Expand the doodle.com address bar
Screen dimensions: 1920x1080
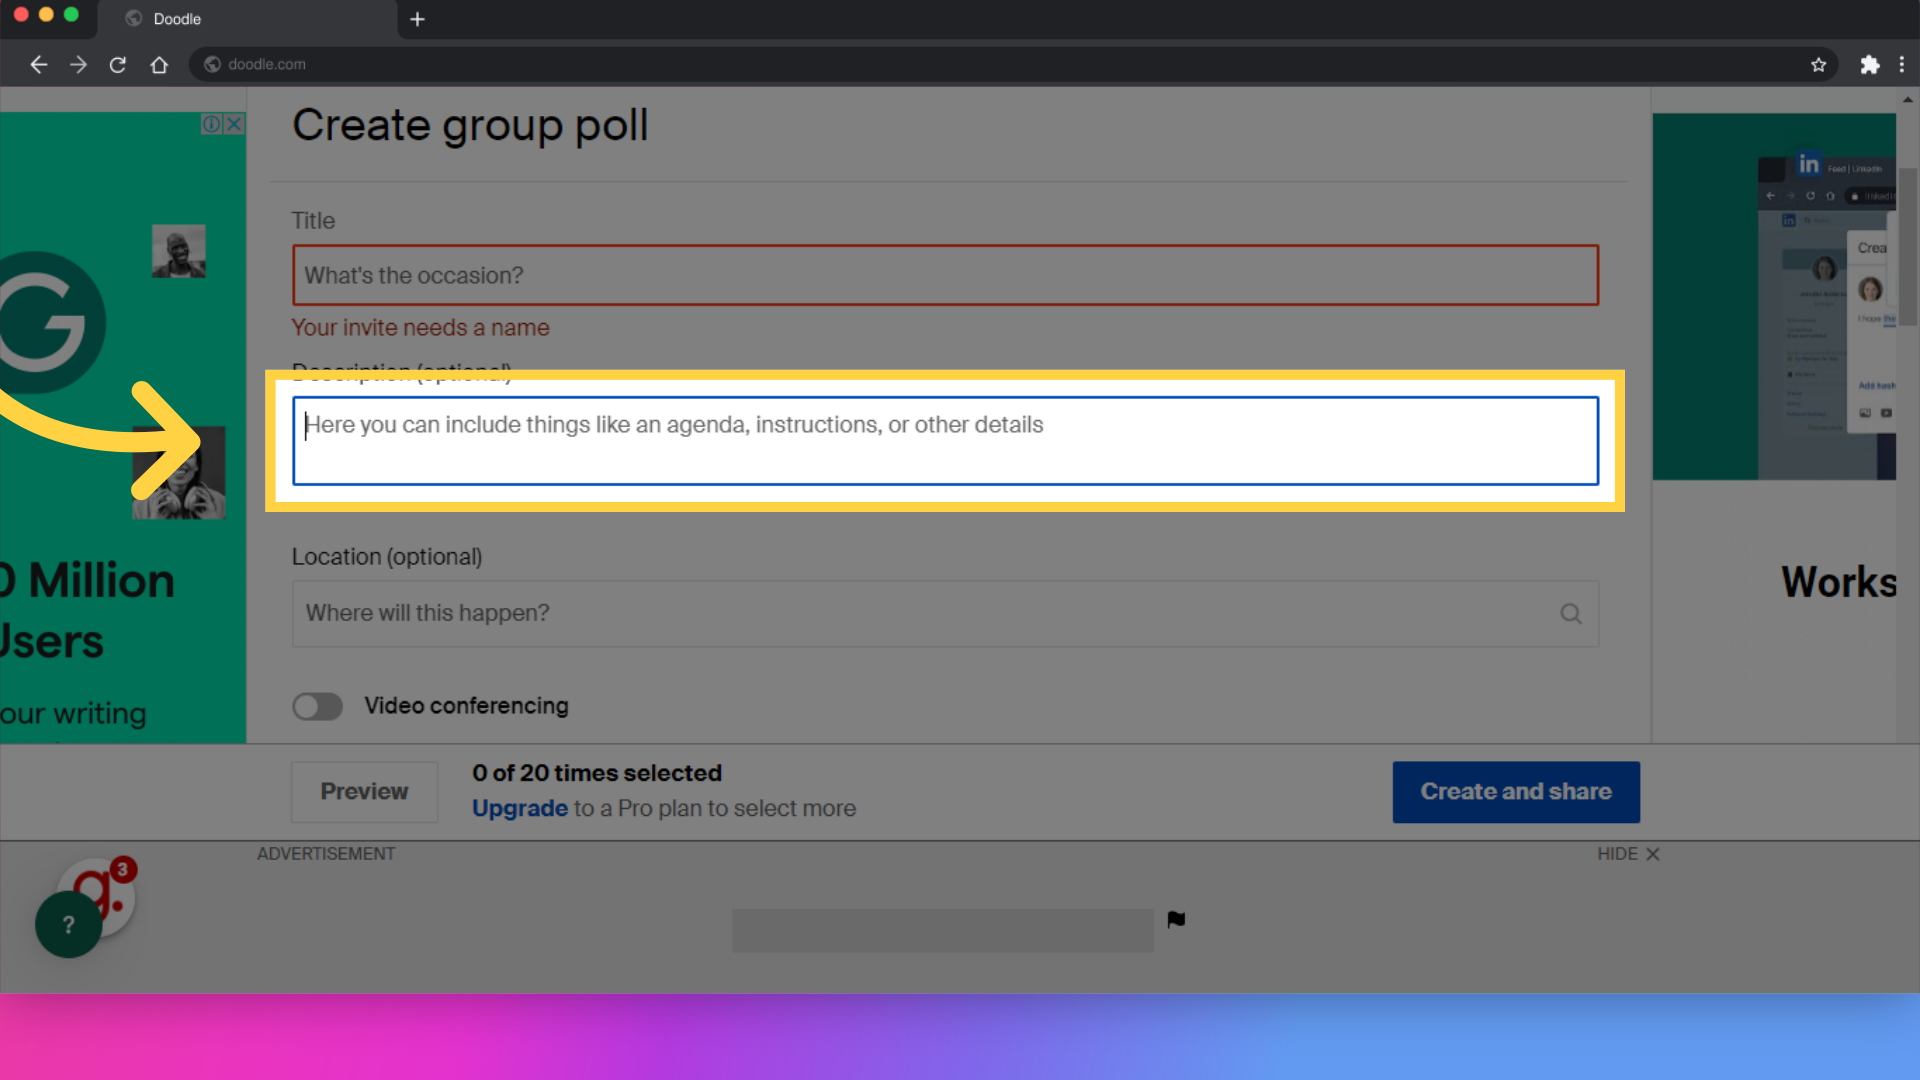(265, 62)
